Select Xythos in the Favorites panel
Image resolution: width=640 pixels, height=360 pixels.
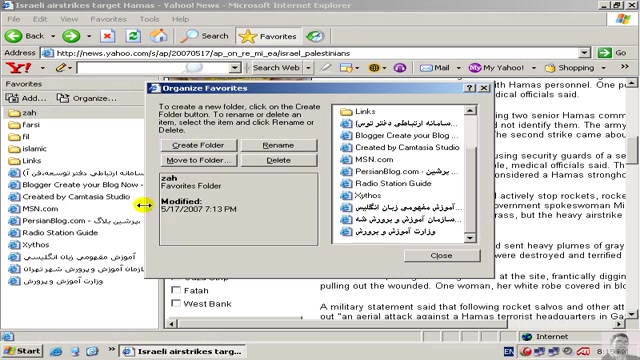tap(29, 244)
